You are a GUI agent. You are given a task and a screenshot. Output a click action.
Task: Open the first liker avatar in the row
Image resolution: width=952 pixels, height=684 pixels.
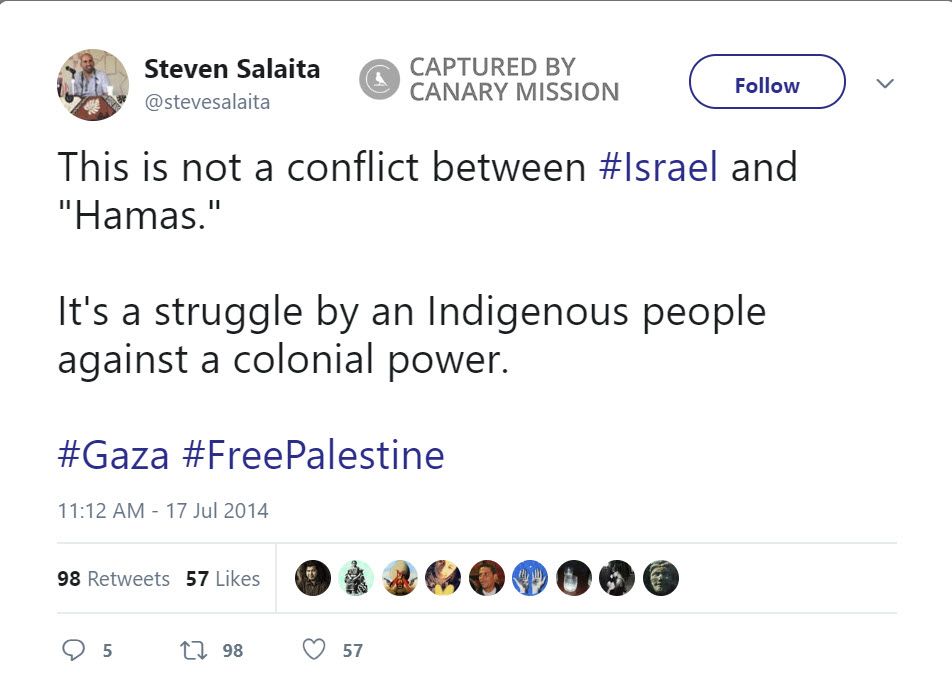312,578
